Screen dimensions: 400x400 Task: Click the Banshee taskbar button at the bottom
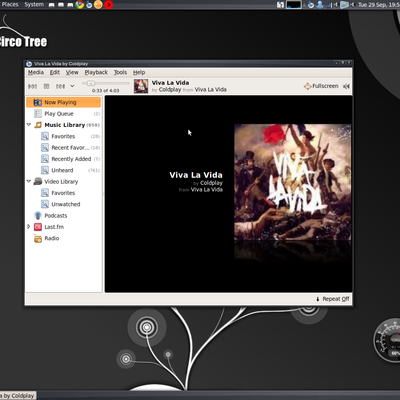click(x=18, y=396)
